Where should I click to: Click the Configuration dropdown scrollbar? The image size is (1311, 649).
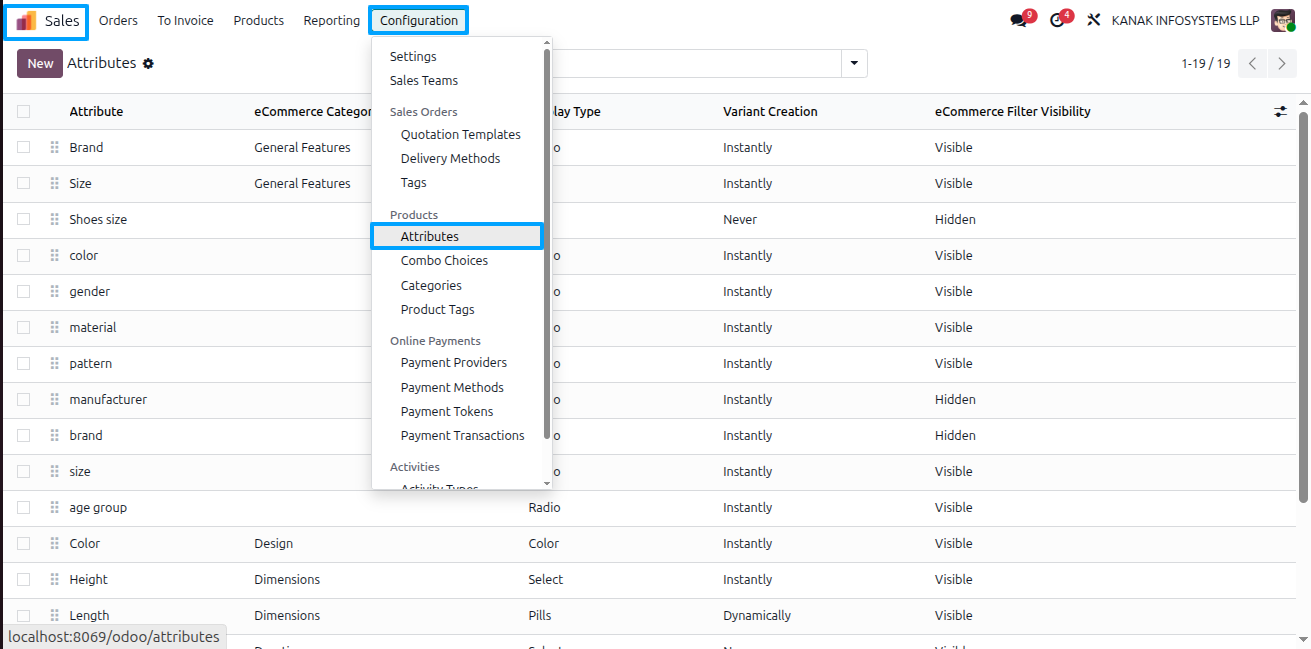547,243
